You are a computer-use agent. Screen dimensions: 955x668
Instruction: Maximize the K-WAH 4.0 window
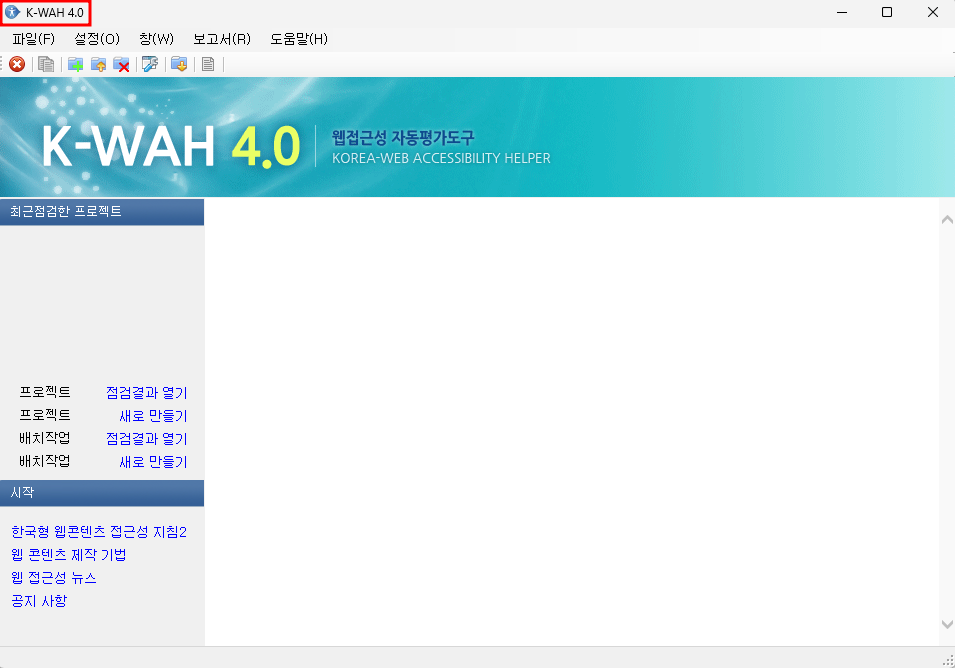pos(887,12)
